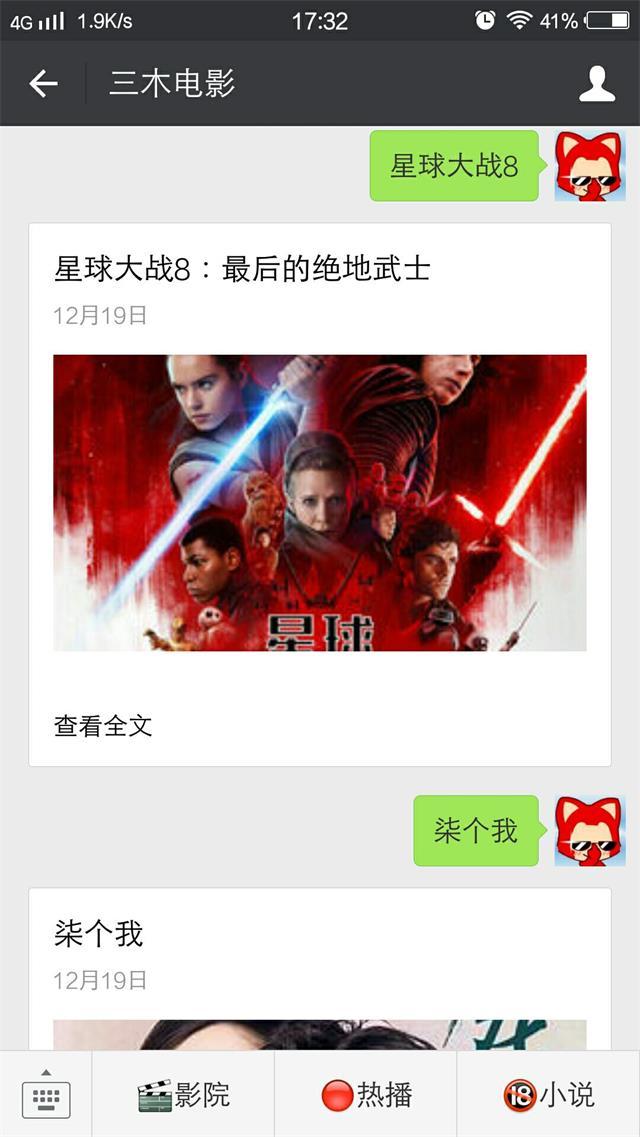Image resolution: width=640 pixels, height=1137 pixels.
Task: Open the 热播 menu
Action: tap(366, 1094)
